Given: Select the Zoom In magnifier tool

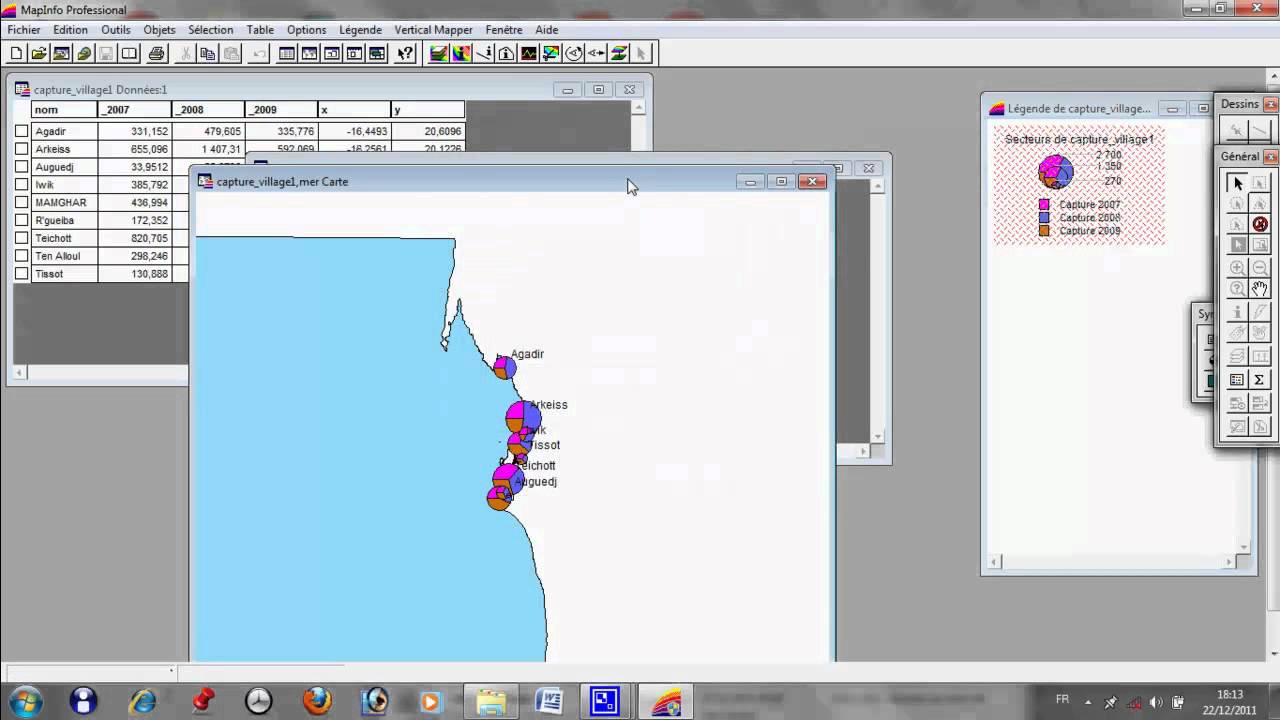Looking at the screenshot, I should (x=1237, y=267).
